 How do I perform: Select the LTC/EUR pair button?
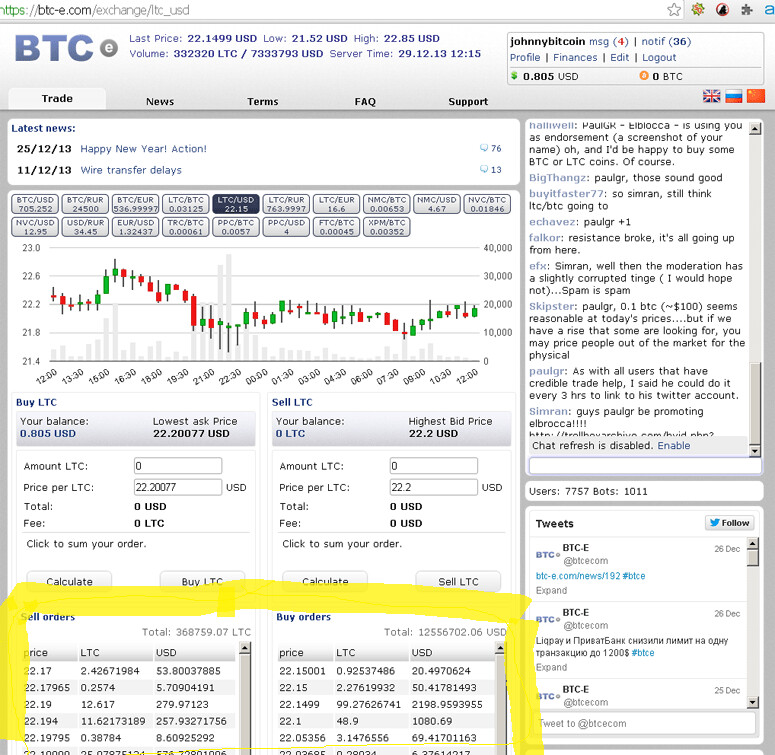coord(337,204)
